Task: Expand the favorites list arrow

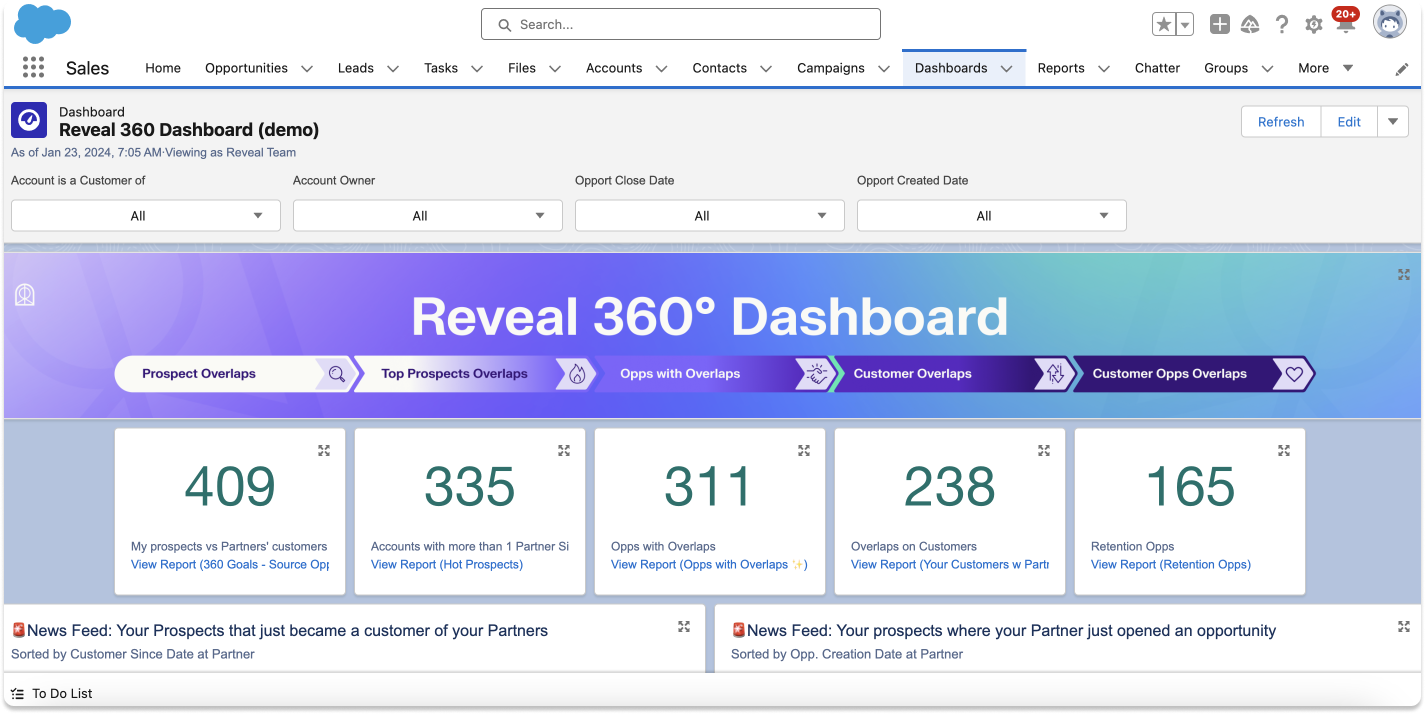Action: tap(1184, 25)
